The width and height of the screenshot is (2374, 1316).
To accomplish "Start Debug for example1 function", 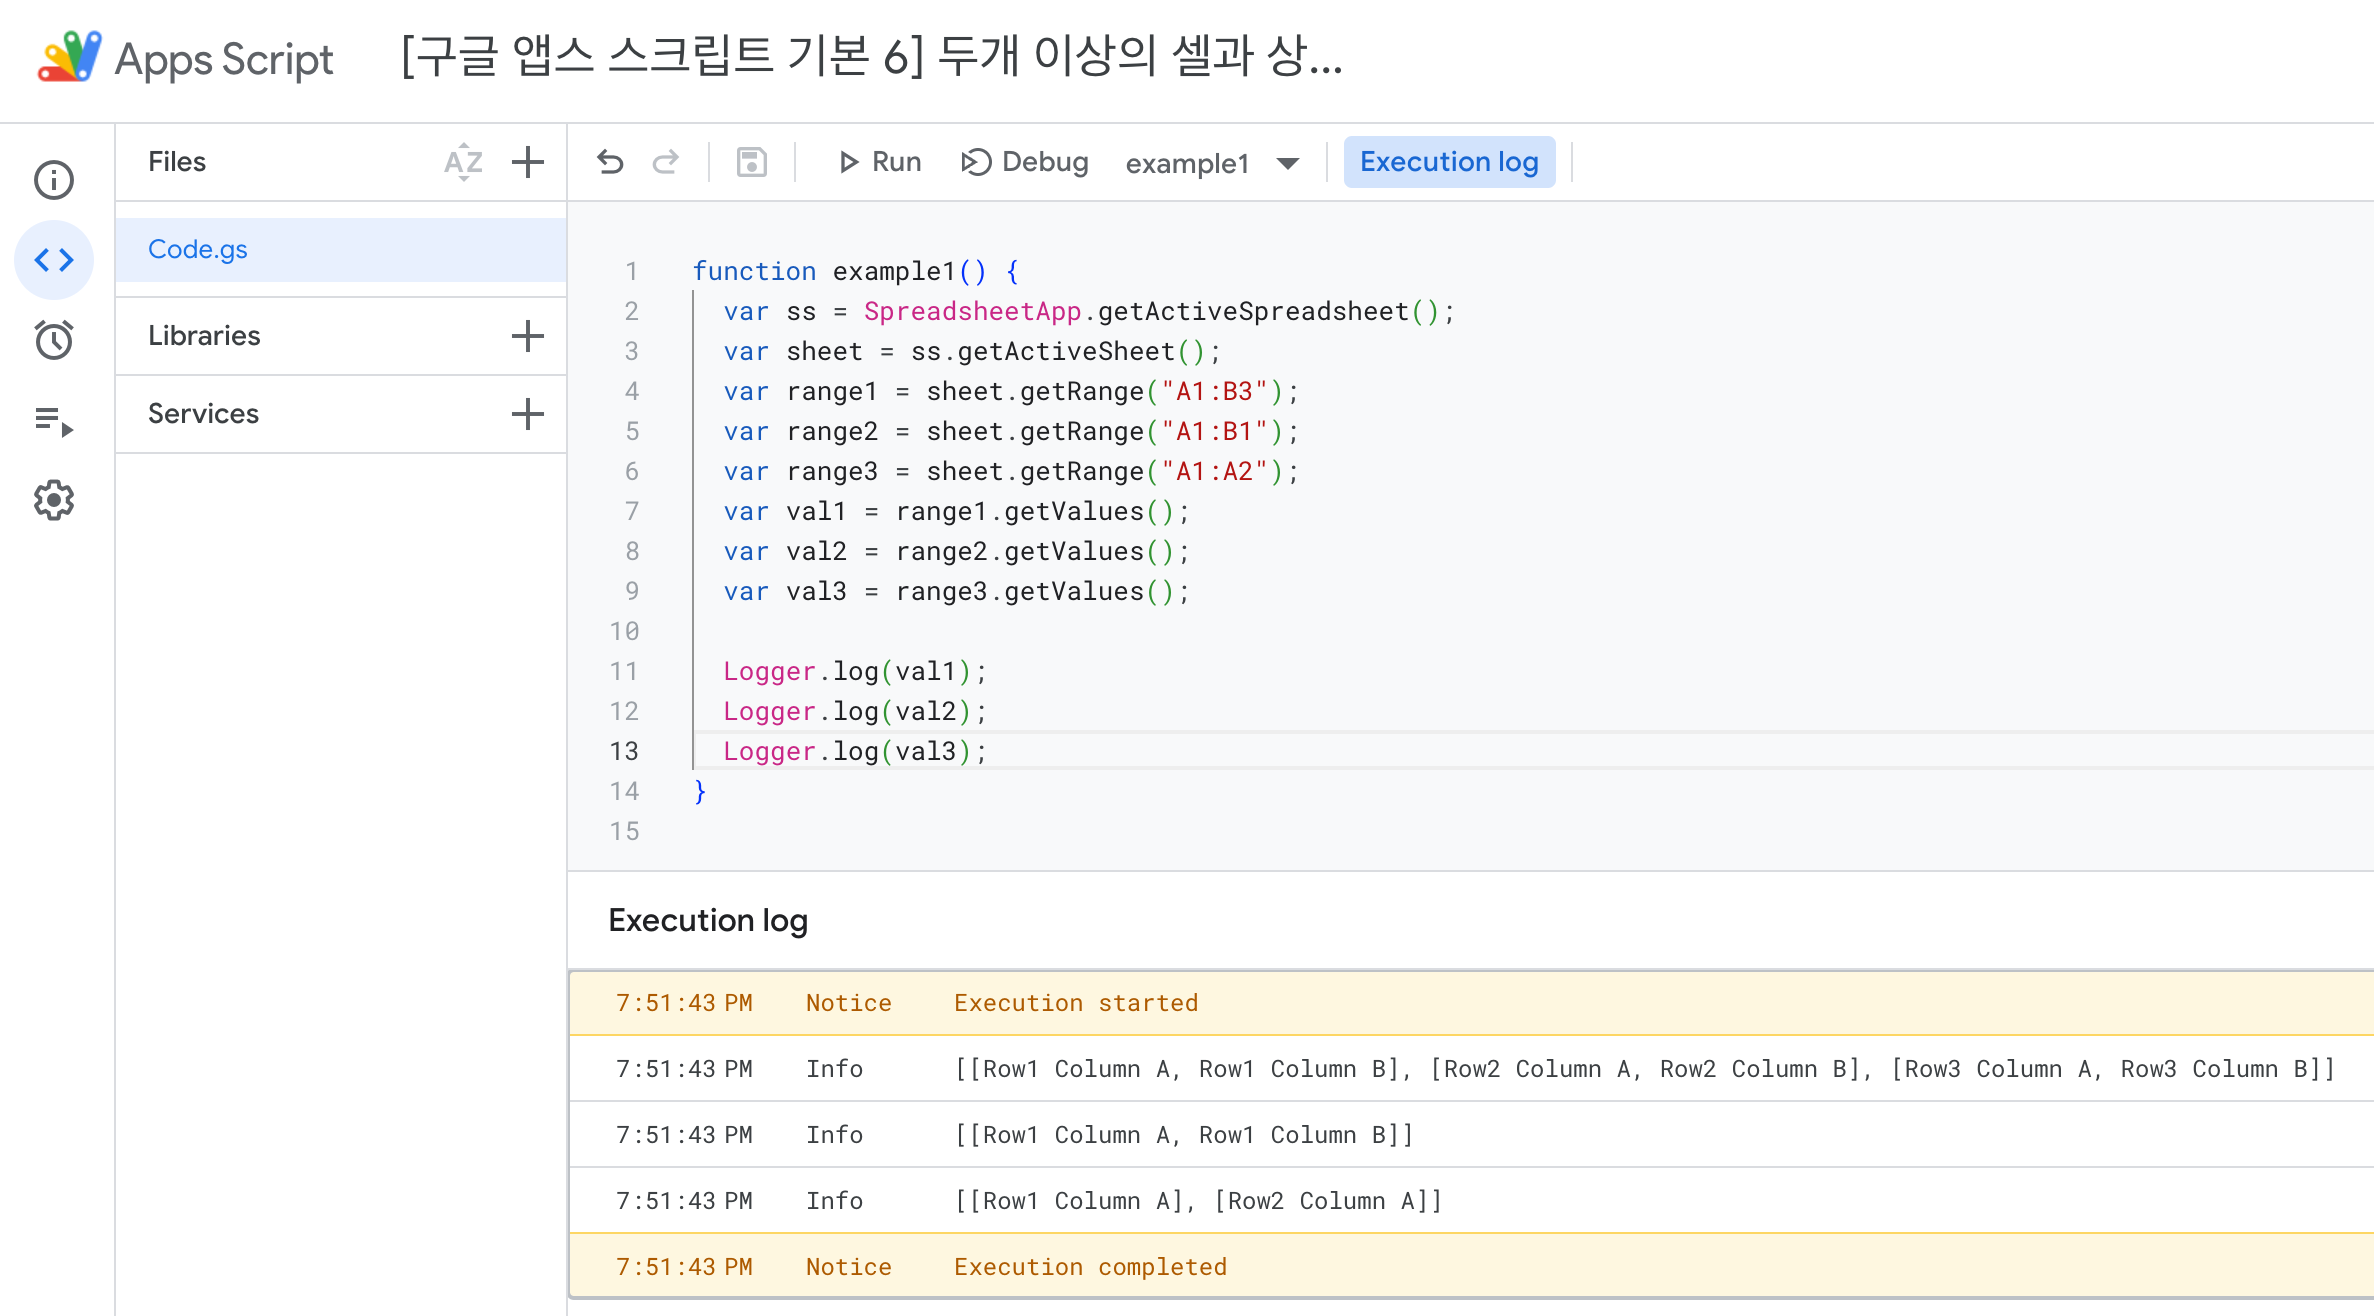I will tap(1025, 162).
